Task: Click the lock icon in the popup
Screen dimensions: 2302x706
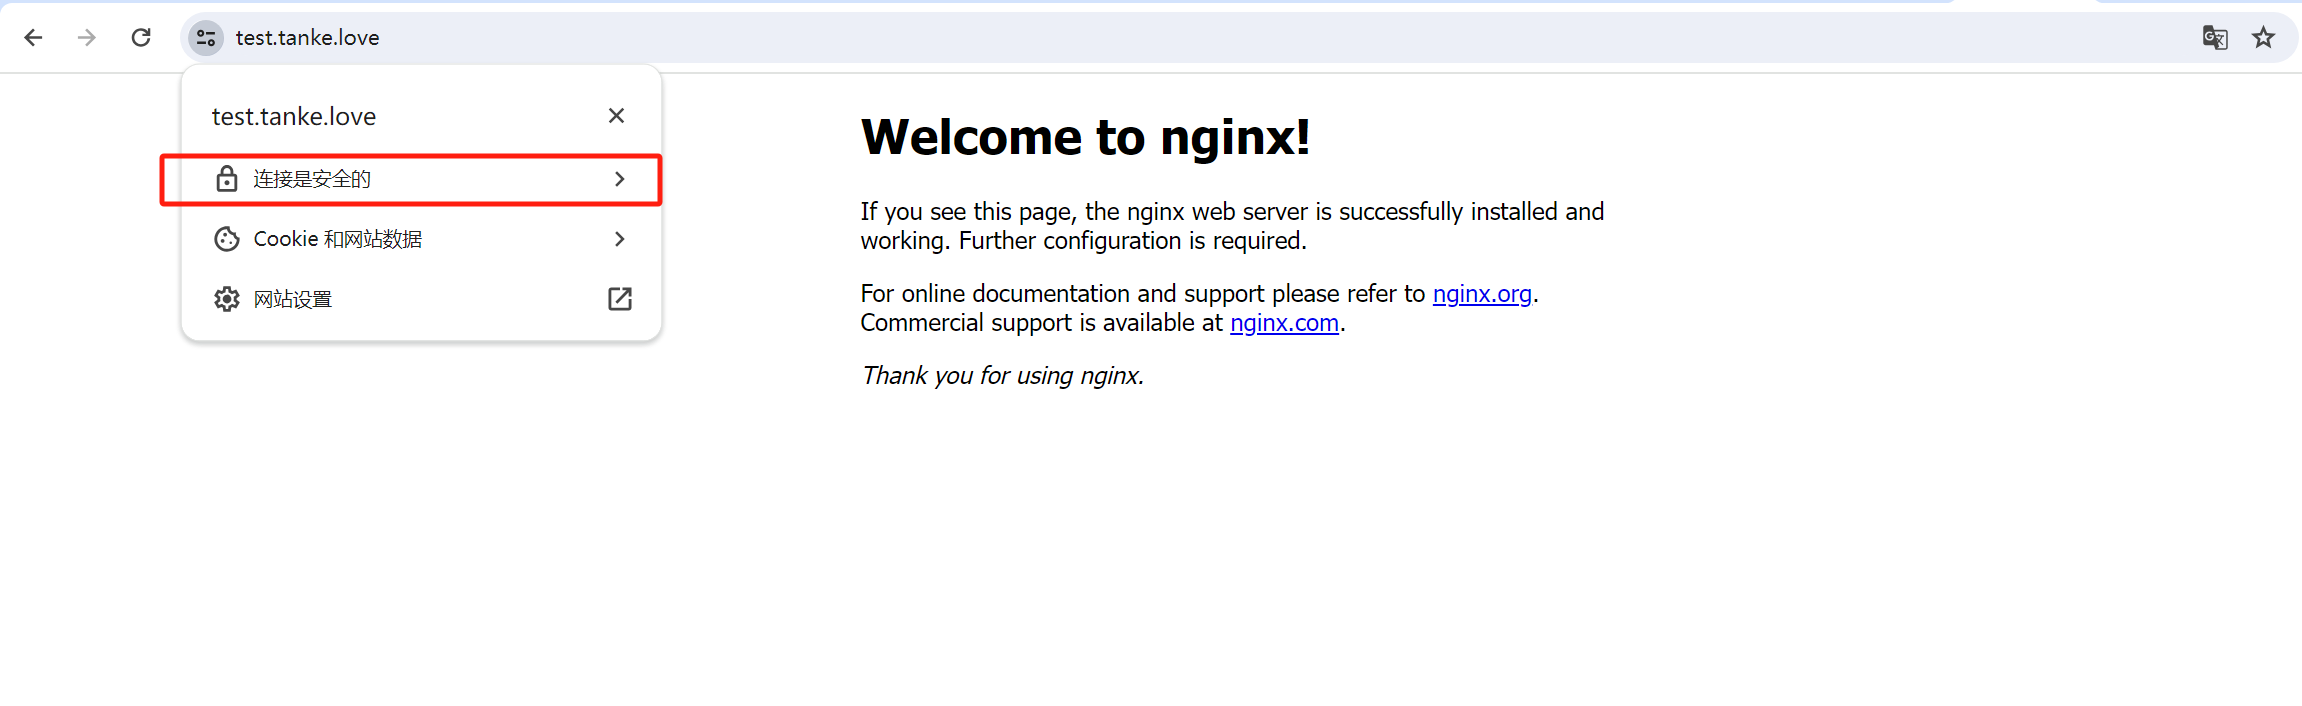Action: (227, 179)
